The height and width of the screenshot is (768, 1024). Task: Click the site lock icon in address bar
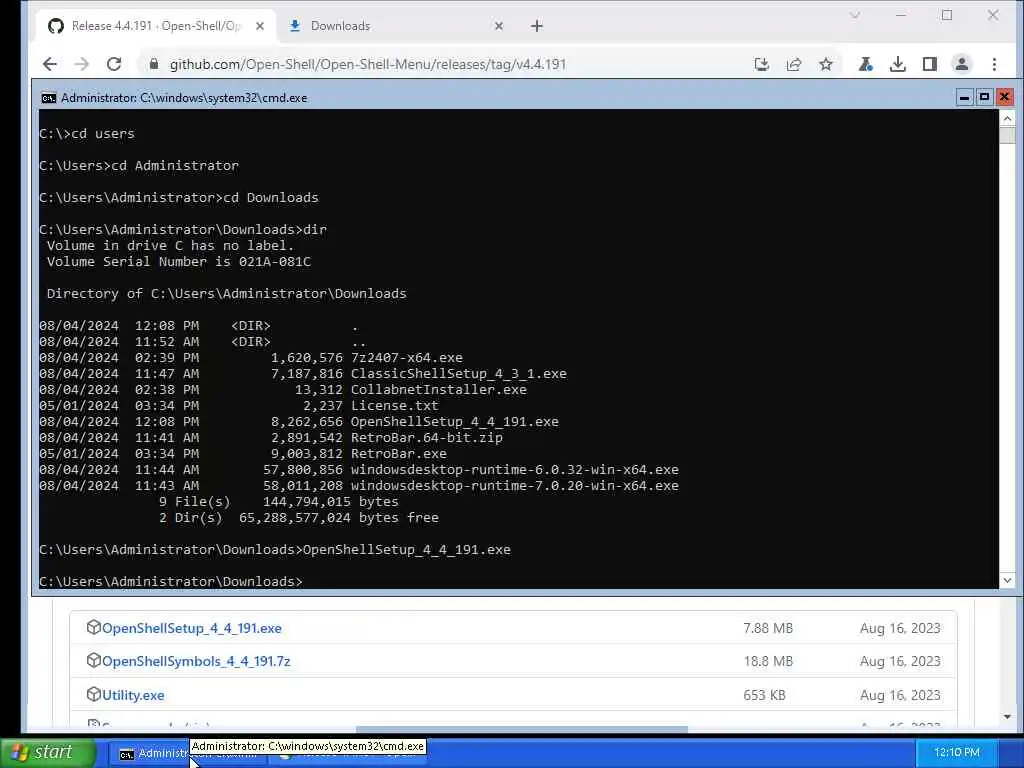tap(154, 64)
